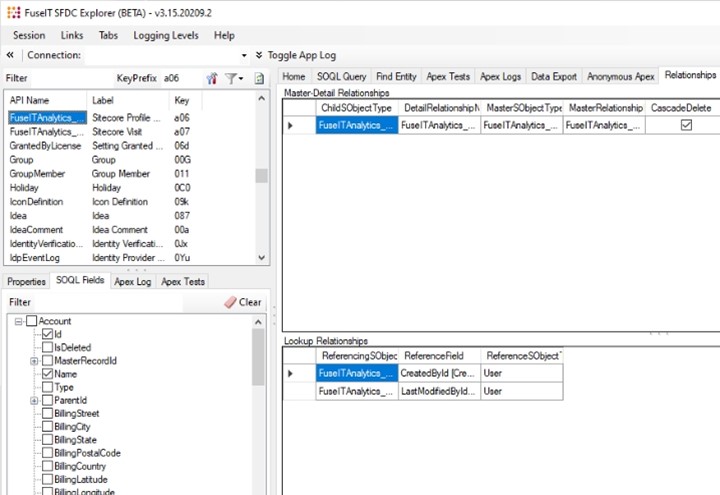Open the funnel filter dropdown arrow
Viewport: 720px width, 495px height.
241,79
